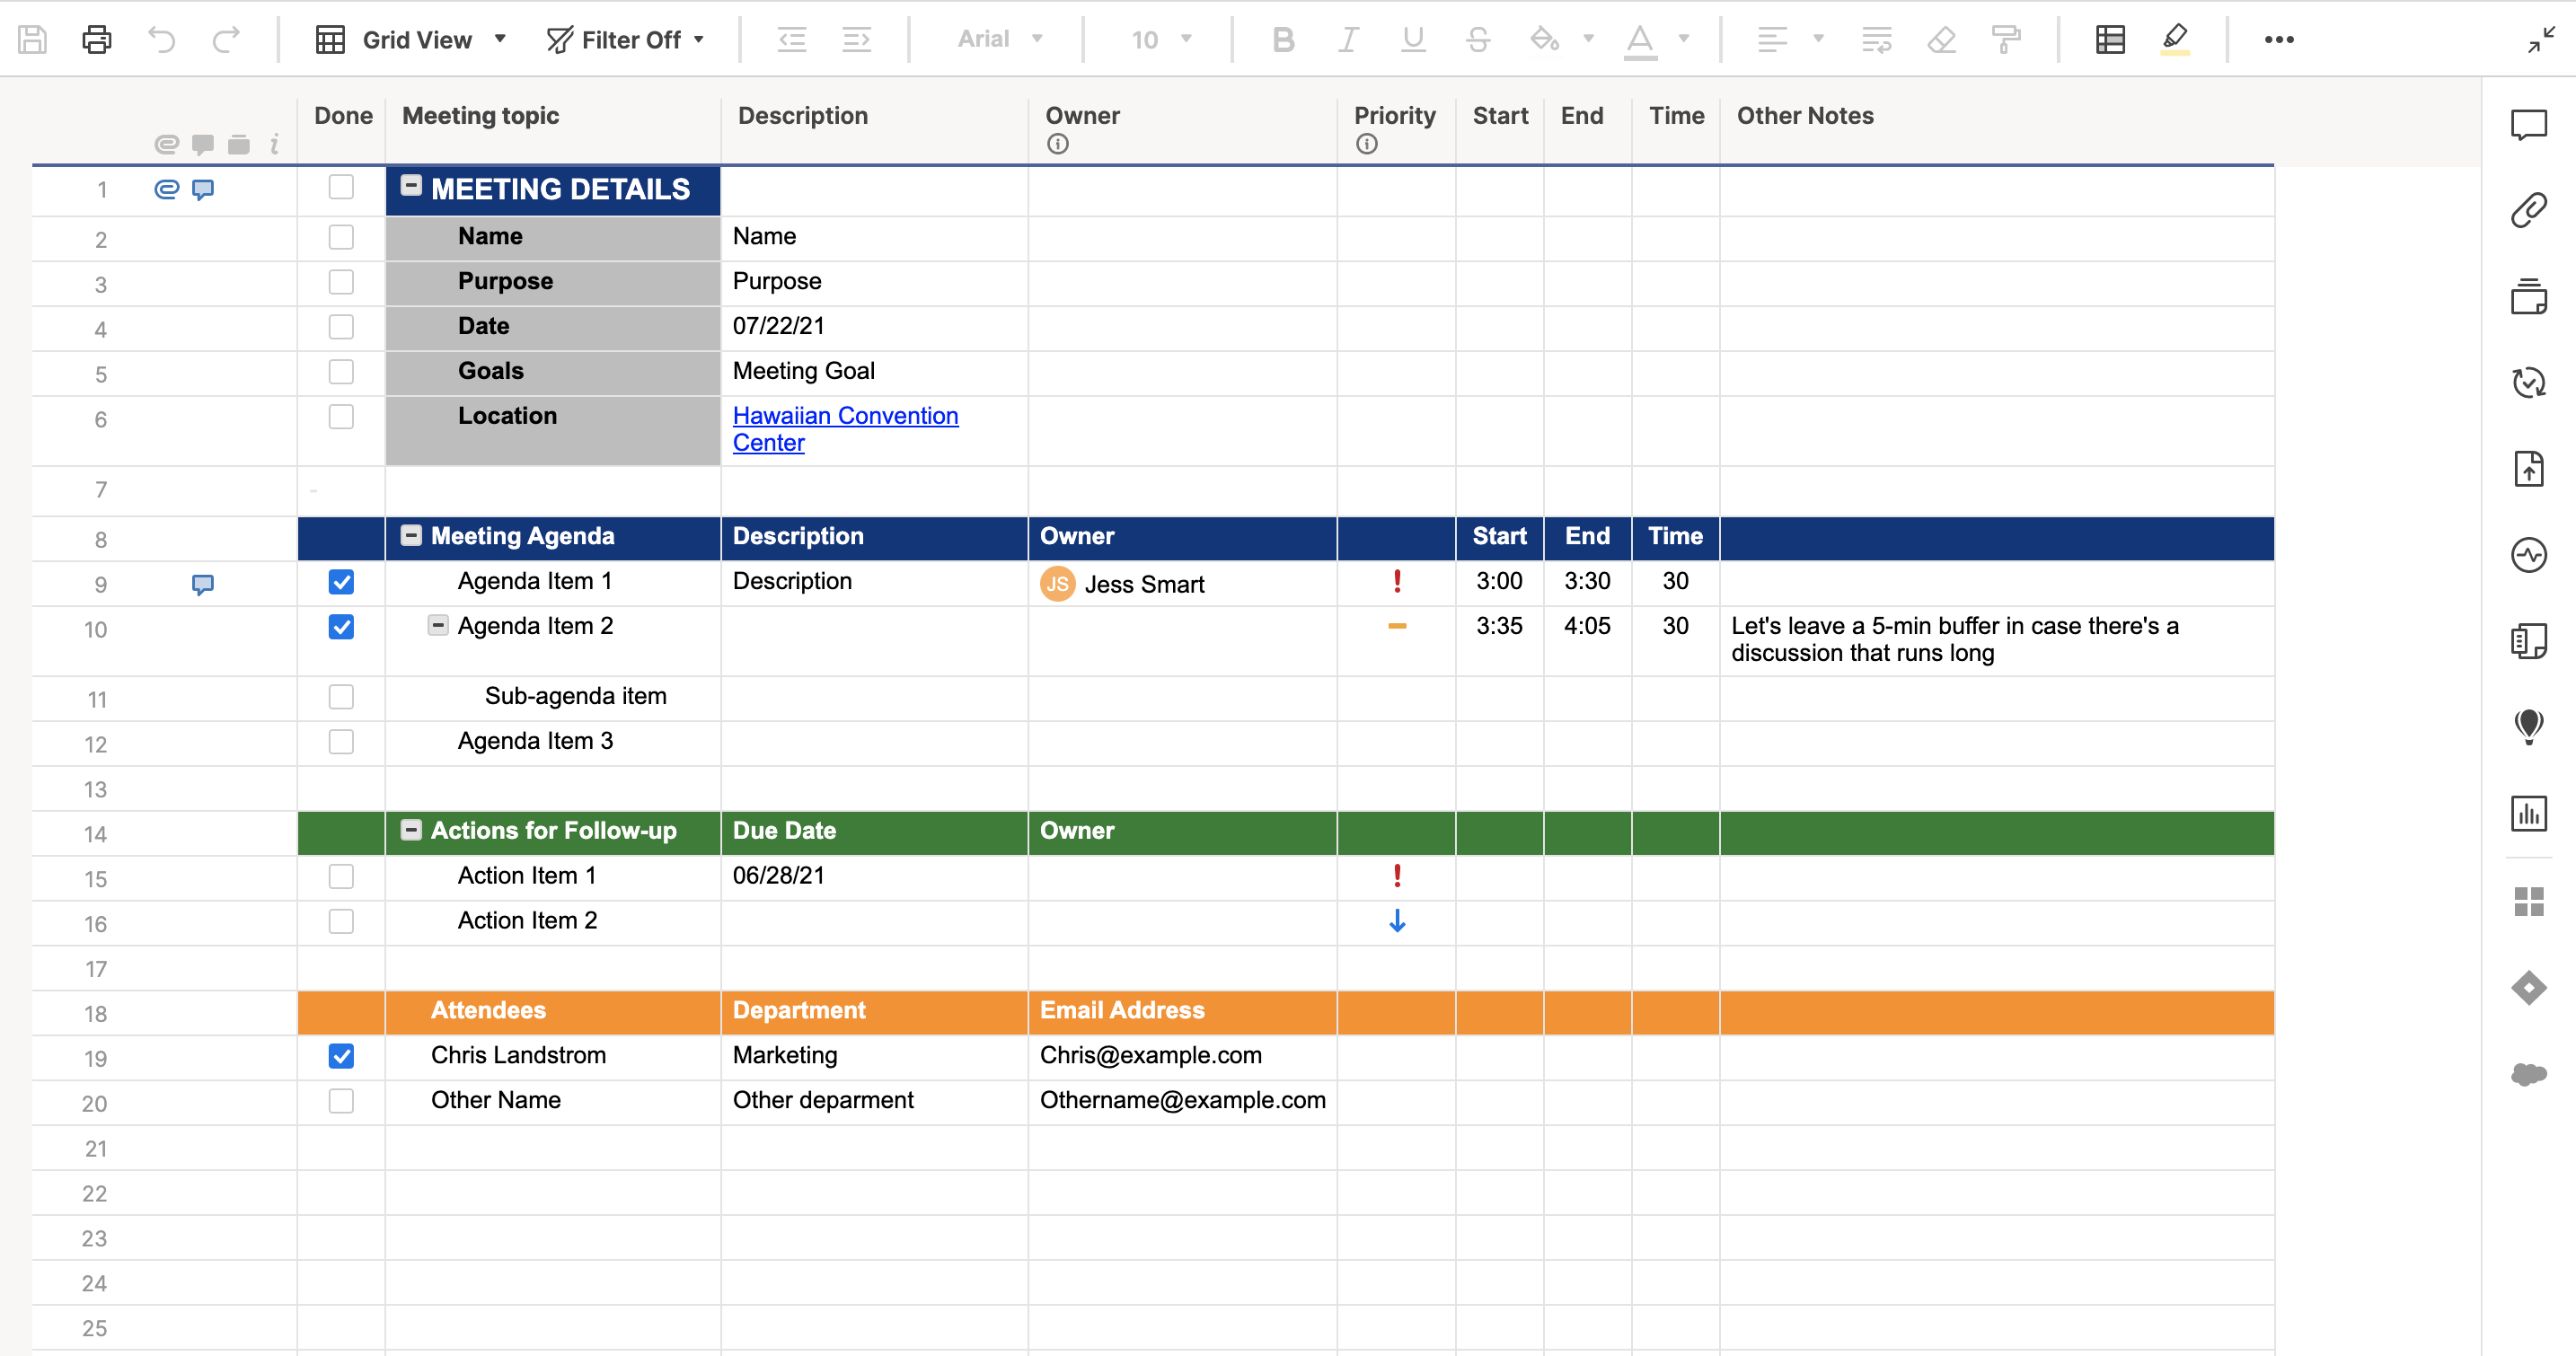2576x1356 pixels.
Task: Toggle bold formatting in toolbar
Action: click(x=1281, y=38)
